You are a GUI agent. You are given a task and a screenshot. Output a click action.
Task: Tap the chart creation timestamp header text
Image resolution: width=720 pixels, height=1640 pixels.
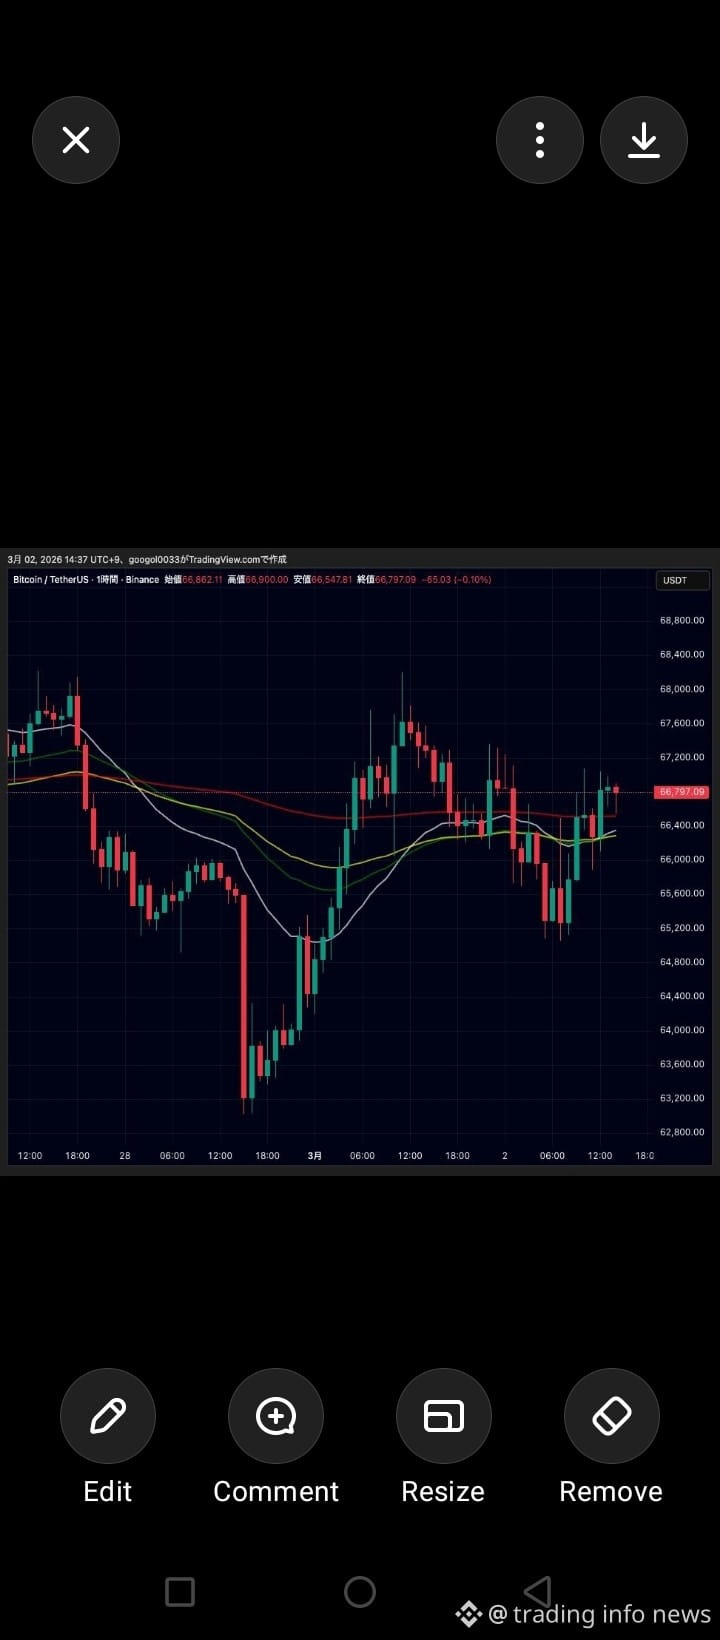coord(147,559)
